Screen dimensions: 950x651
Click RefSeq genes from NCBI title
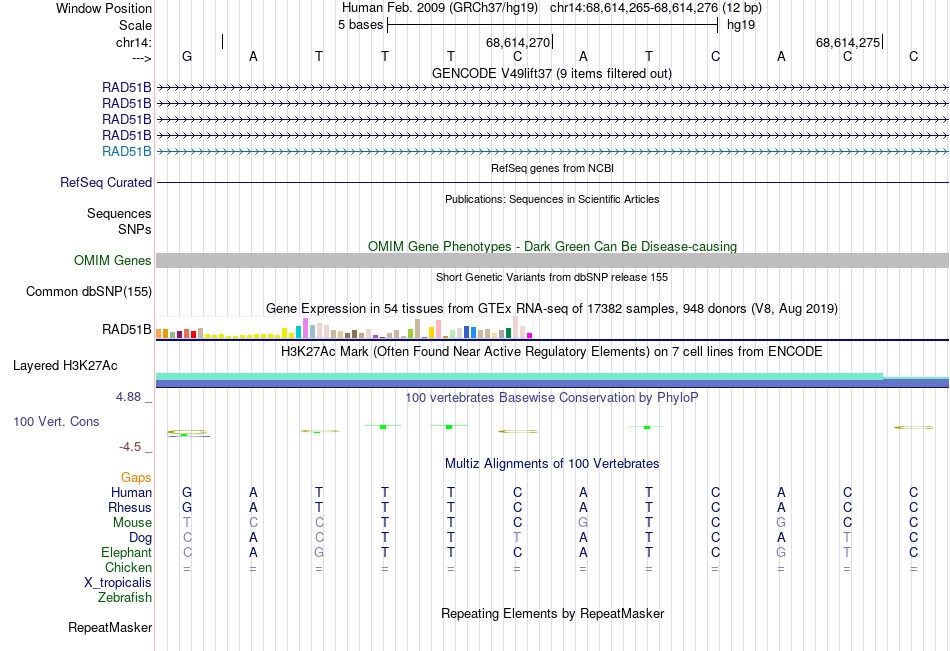552,168
